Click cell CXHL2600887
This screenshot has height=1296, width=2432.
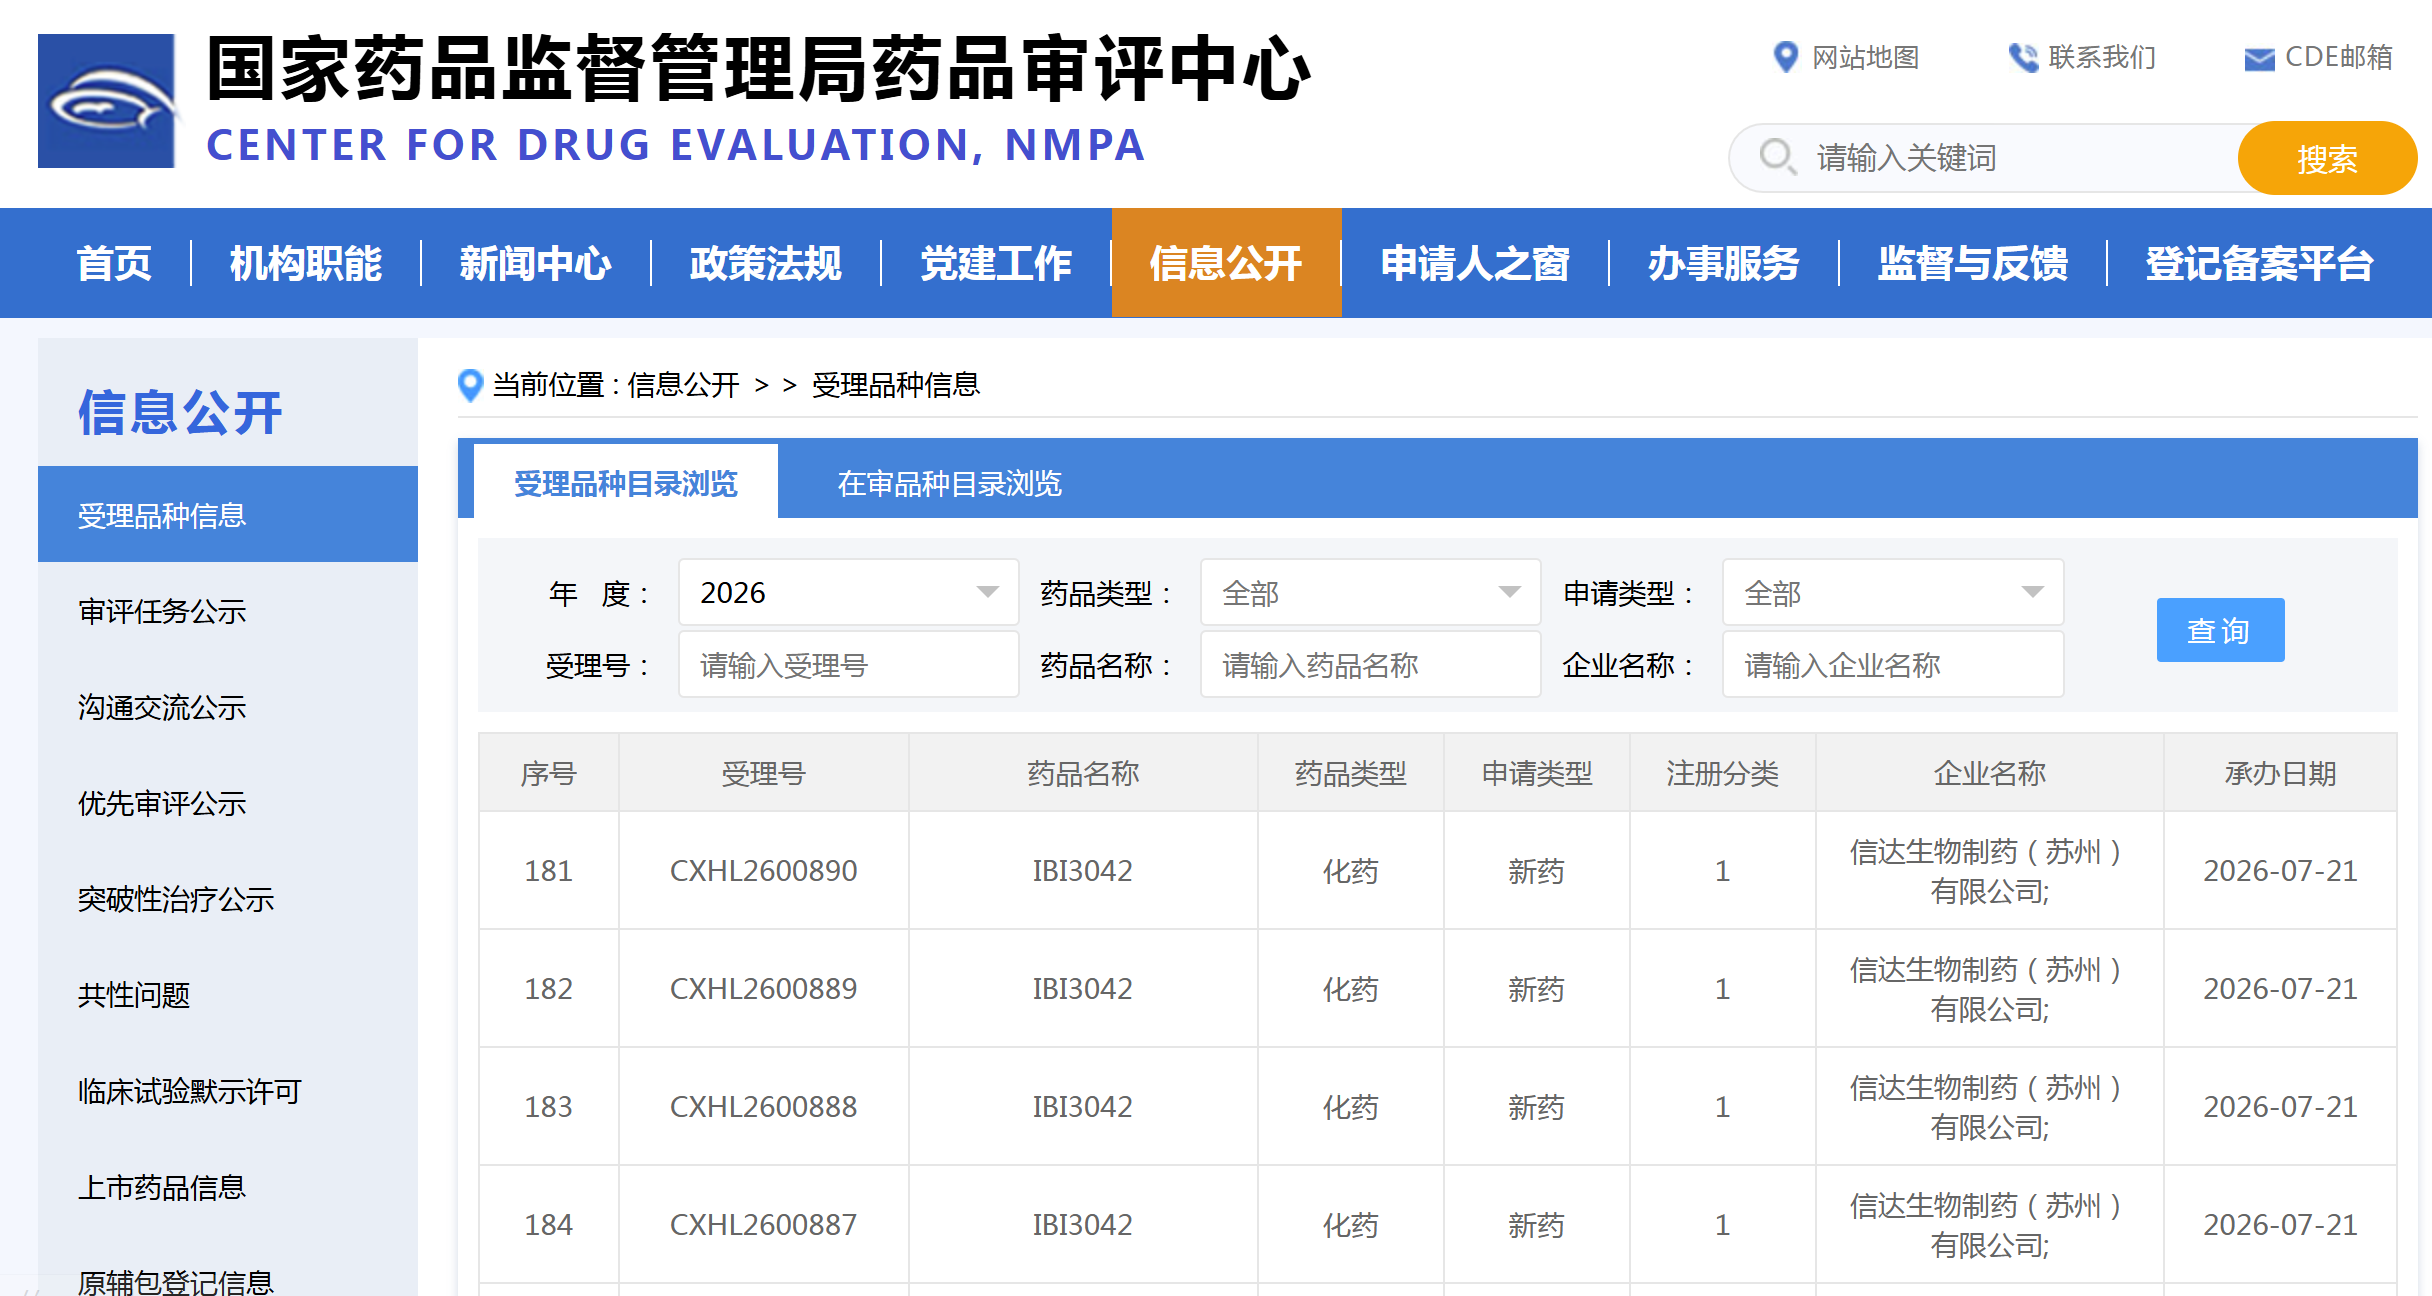(763, 1225)
